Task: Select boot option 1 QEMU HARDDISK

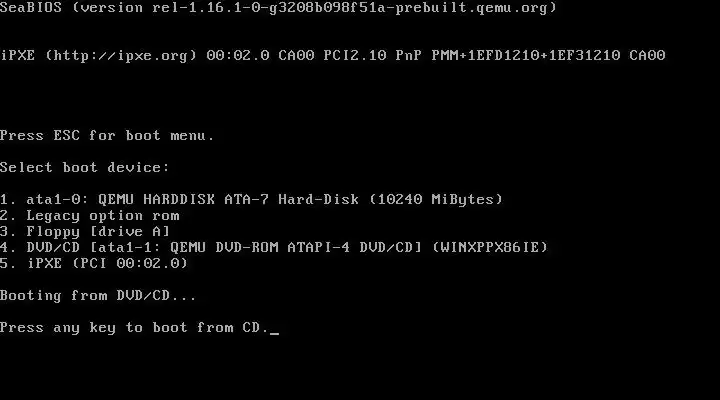Action: (x=252, y=199)
